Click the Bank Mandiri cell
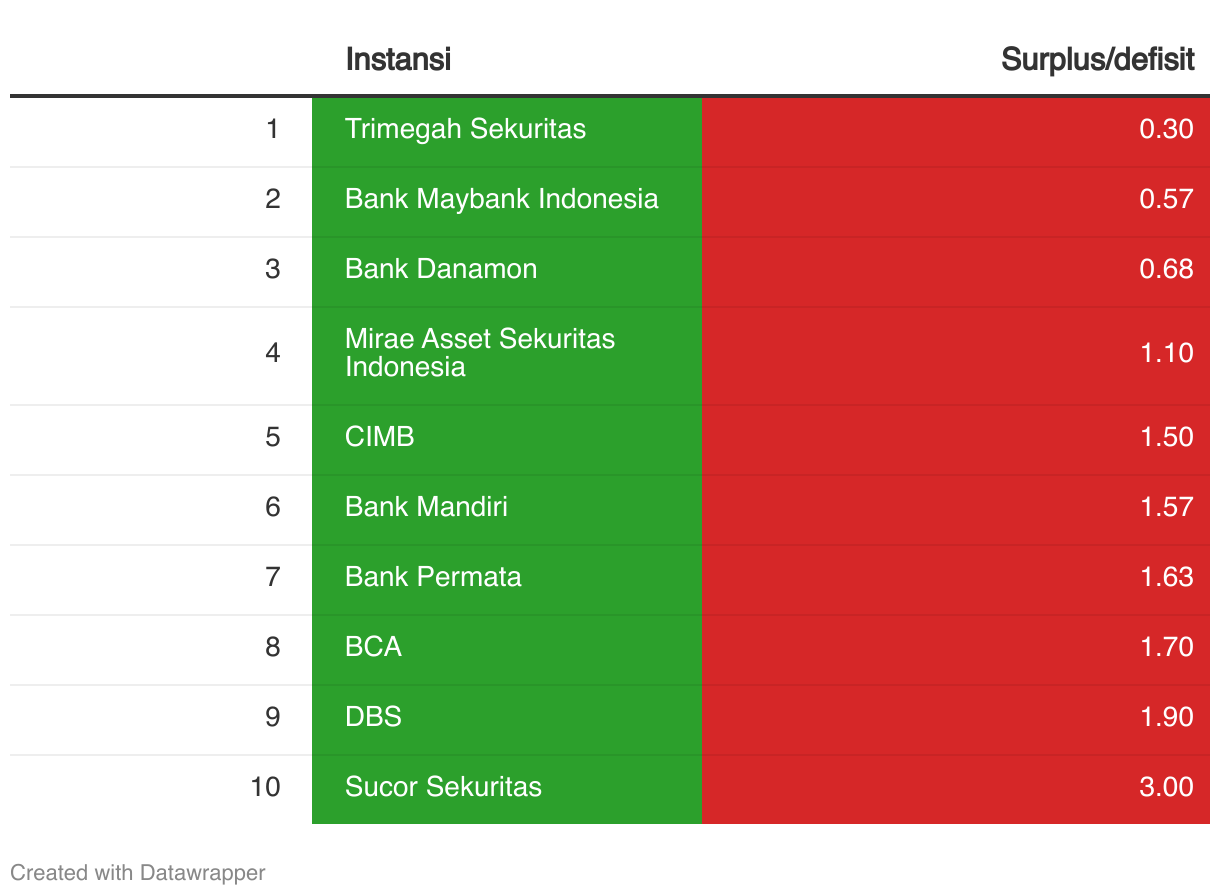Image resolution: width=1220 pixels, height=896 pixels. click(x=507, y=508)
